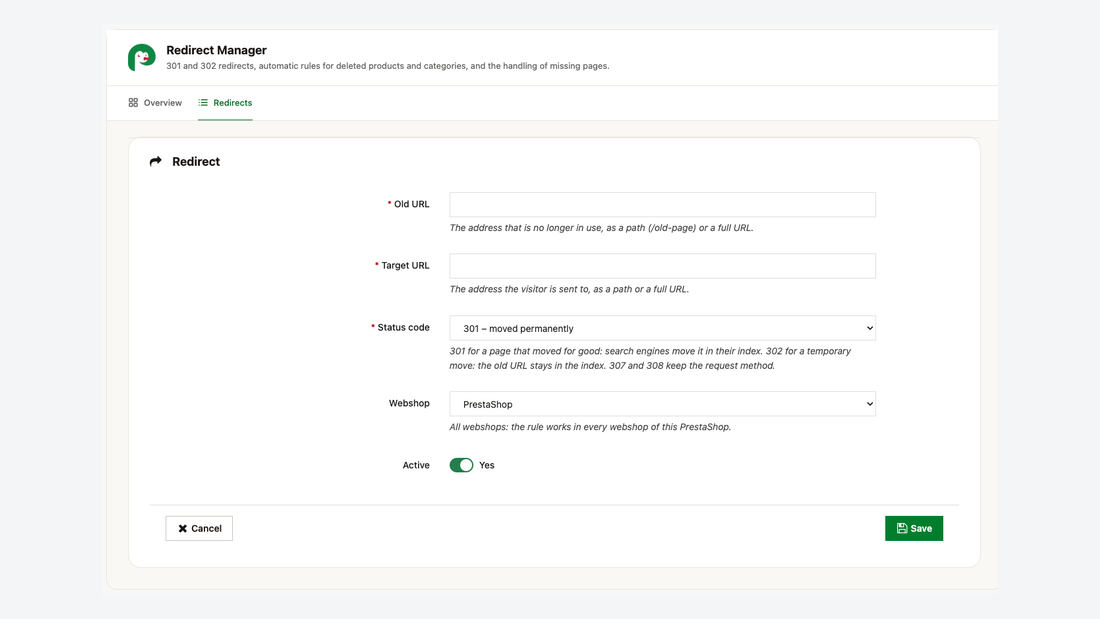
Task: Click the status code explanation about 301 and 302
Action: pyautogui.click(x=650, y=358)
